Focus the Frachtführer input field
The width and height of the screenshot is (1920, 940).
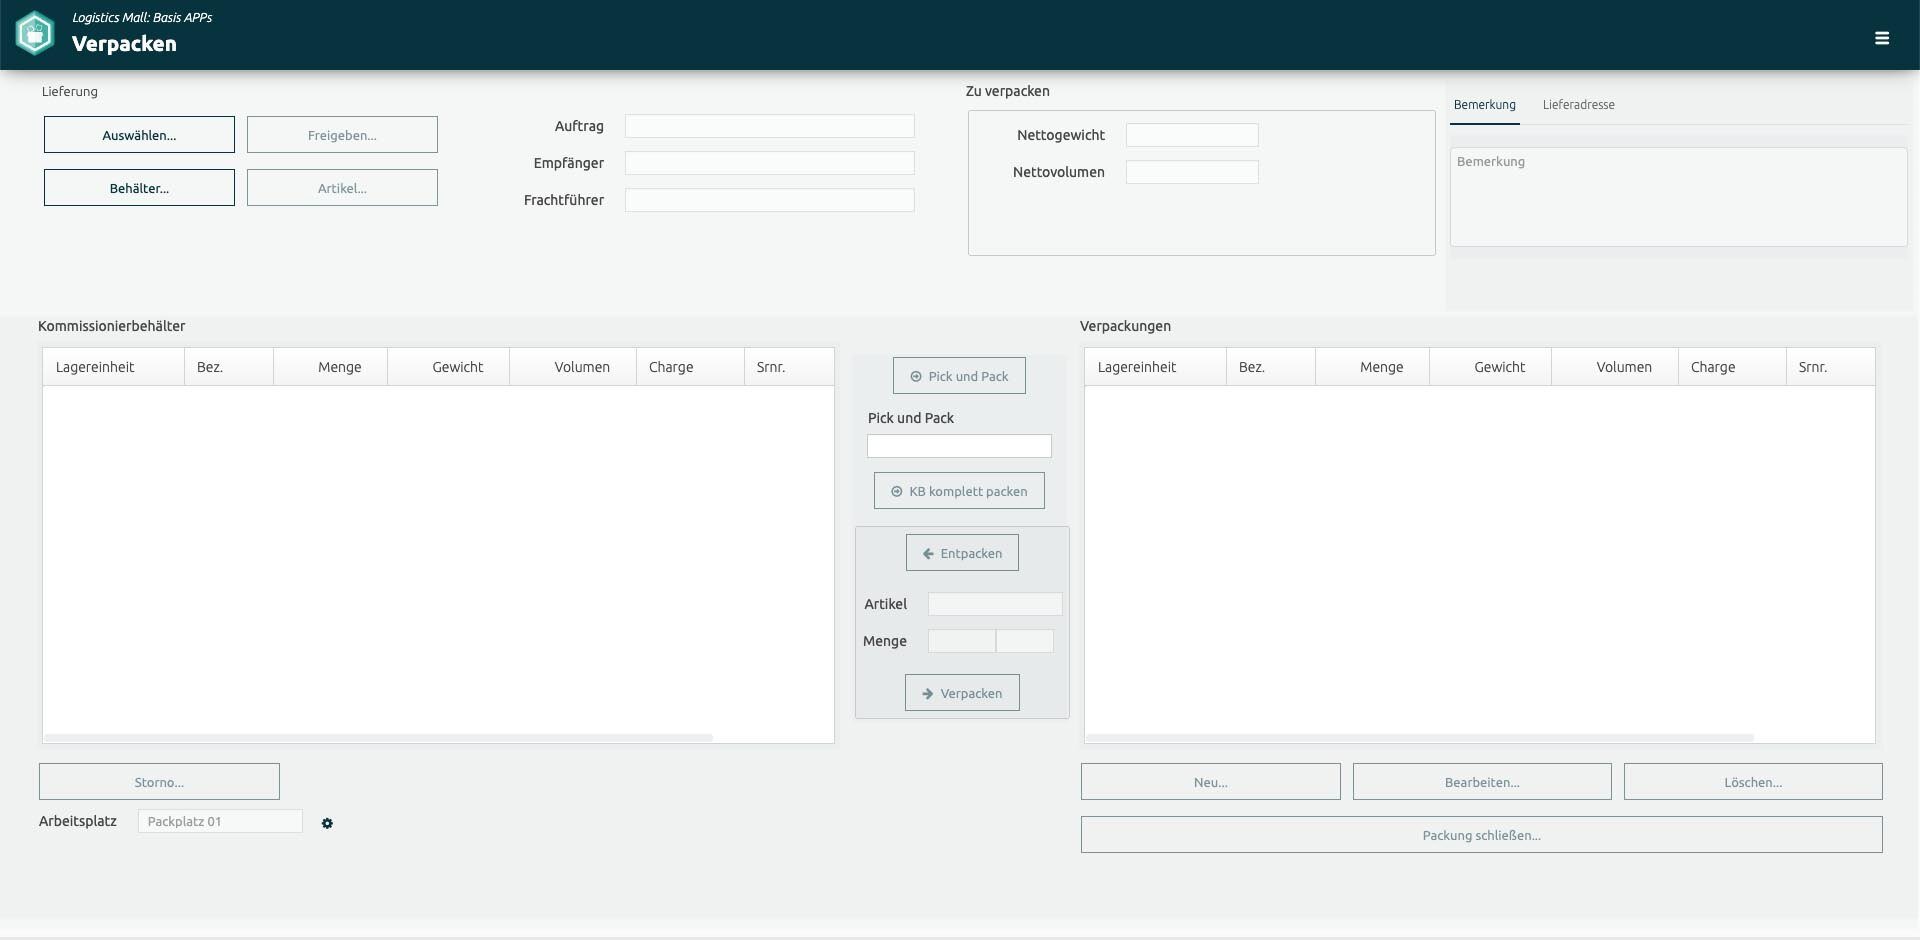pyautogui.click(x=769, y=200)
